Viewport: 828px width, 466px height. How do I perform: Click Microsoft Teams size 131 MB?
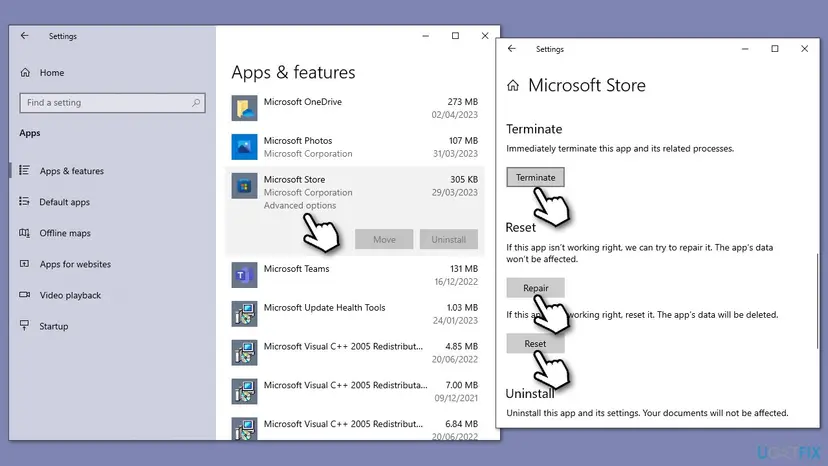pyautogui.click(x=464, y=269)
